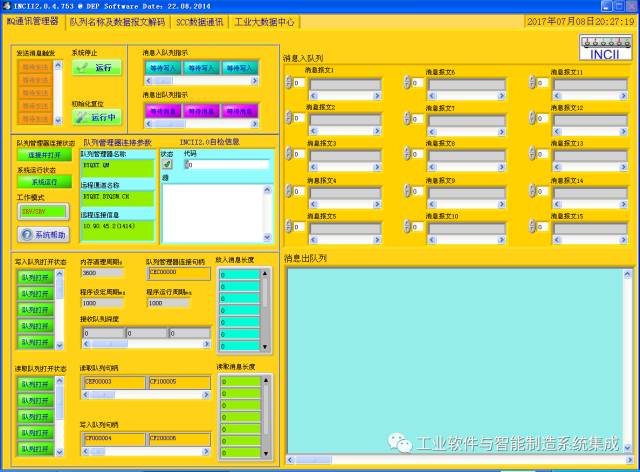Image resolution: width=640 pixels, height=472 pixels.
Task: Click the 程序设定周期ms field
Action: [102, 303]
